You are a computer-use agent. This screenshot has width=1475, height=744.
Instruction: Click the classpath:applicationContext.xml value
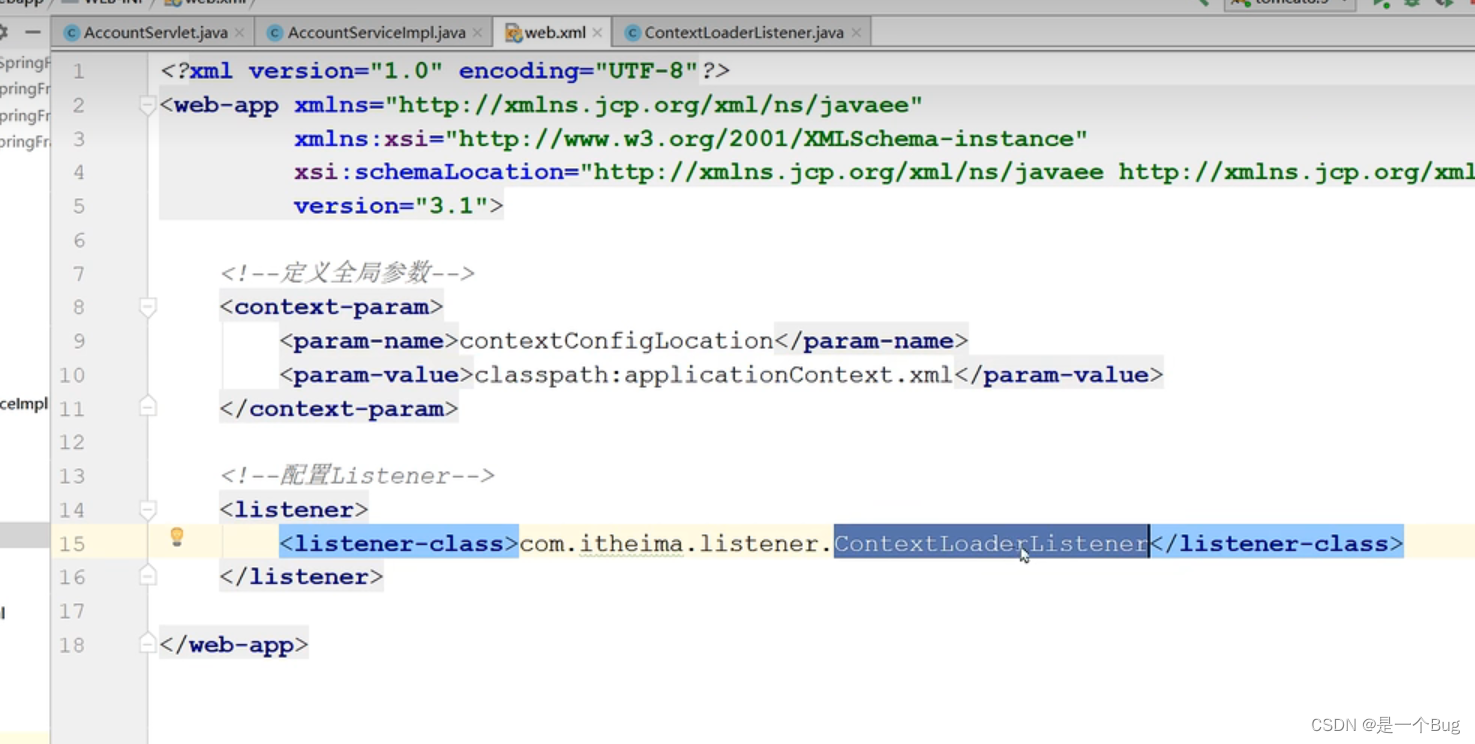click(x=713, y=375)
